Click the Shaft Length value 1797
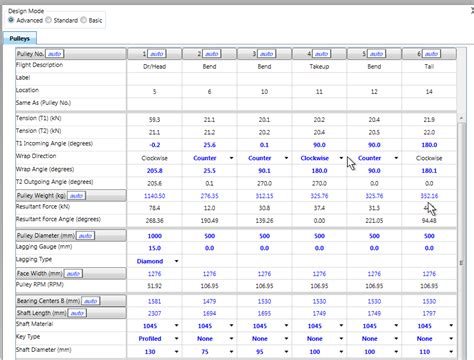This screenshot has width=474, height=360. click(429, 313)
